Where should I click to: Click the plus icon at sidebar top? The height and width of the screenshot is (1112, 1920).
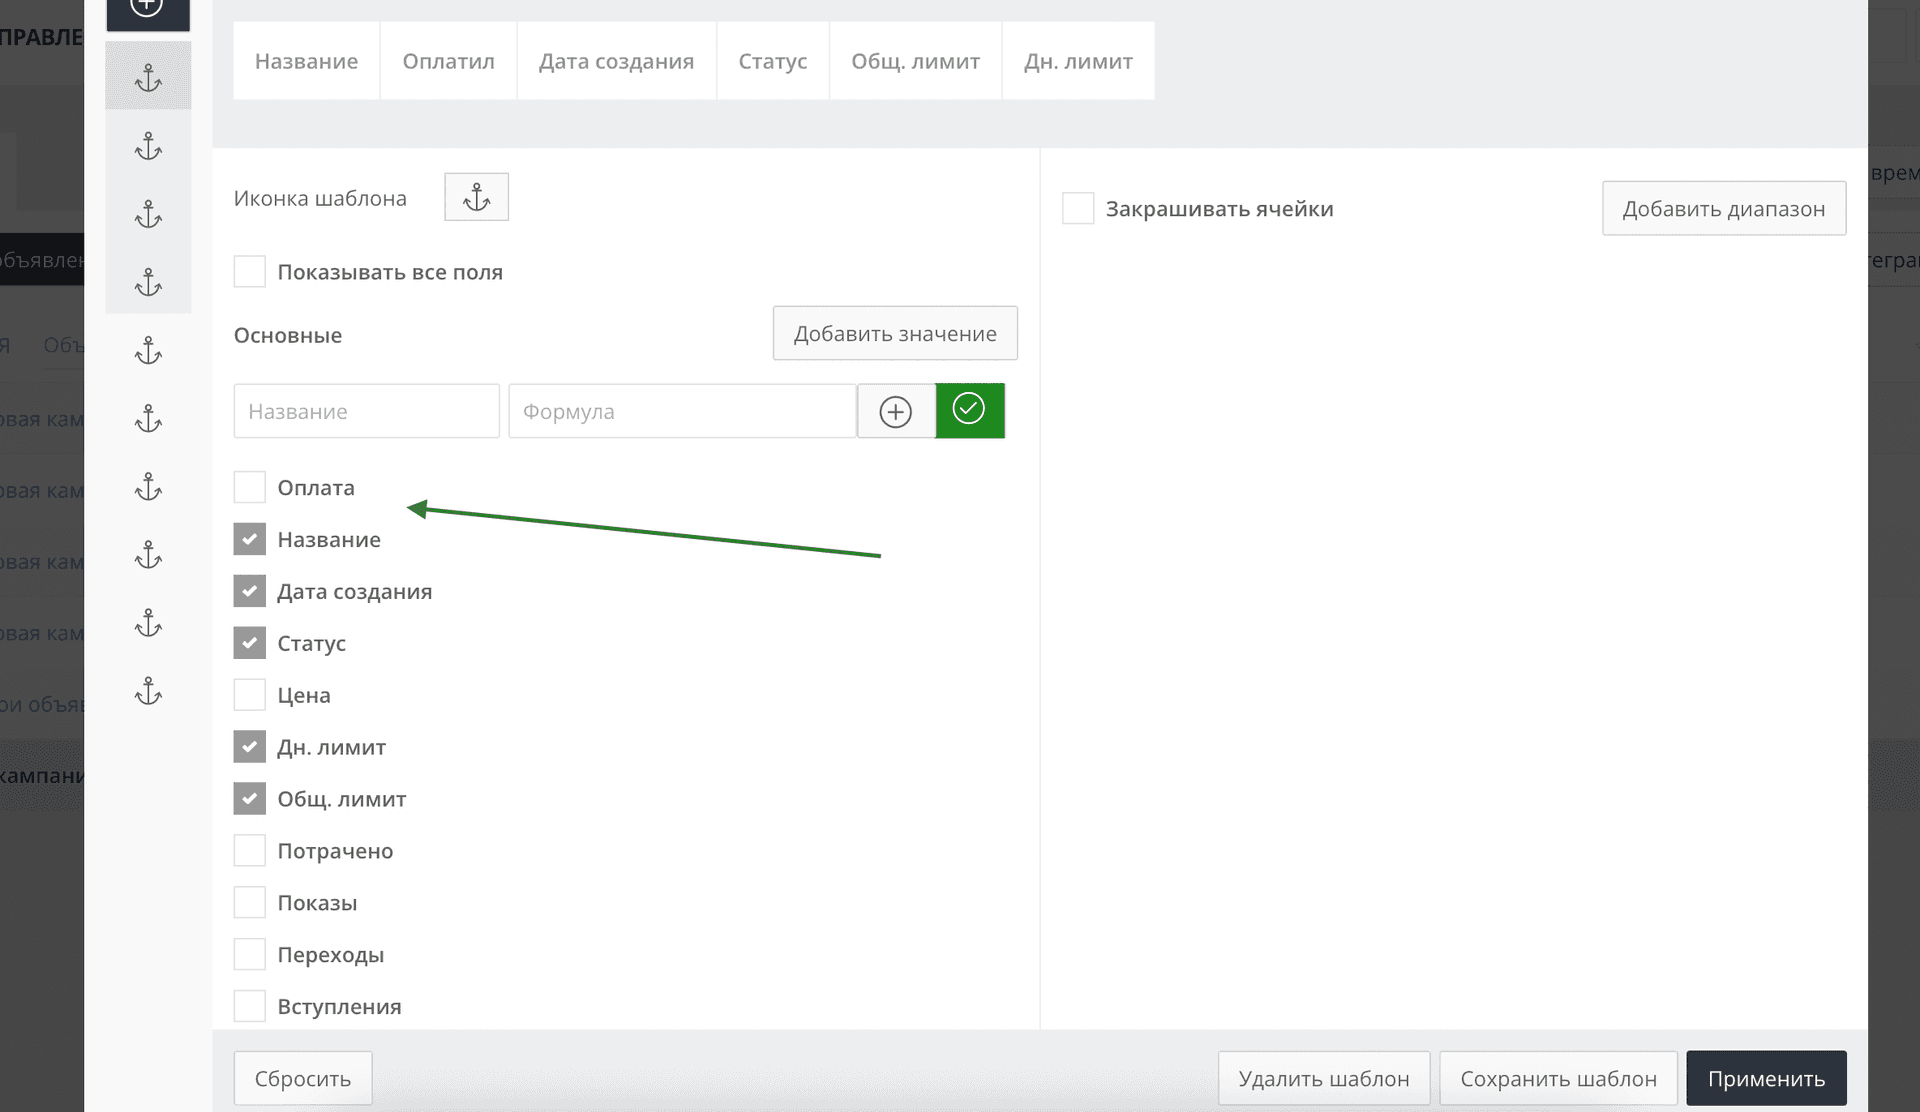pos(147,8)
